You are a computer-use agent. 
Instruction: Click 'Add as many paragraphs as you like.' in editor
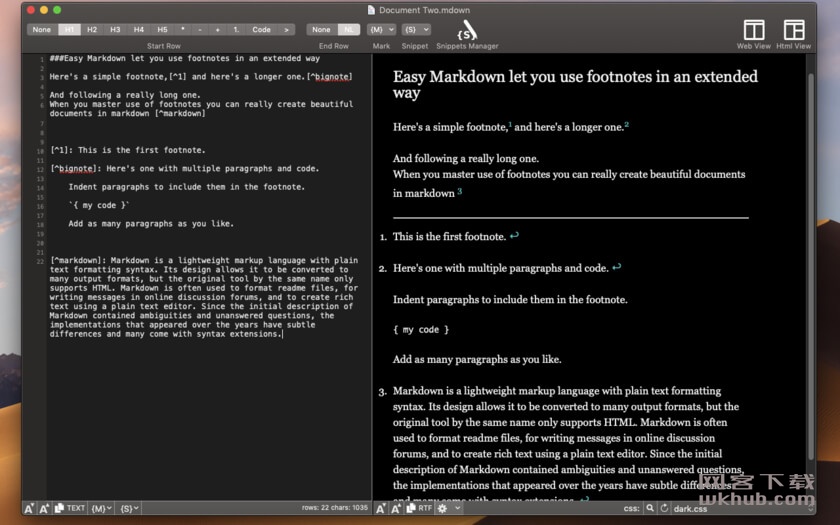151,223
